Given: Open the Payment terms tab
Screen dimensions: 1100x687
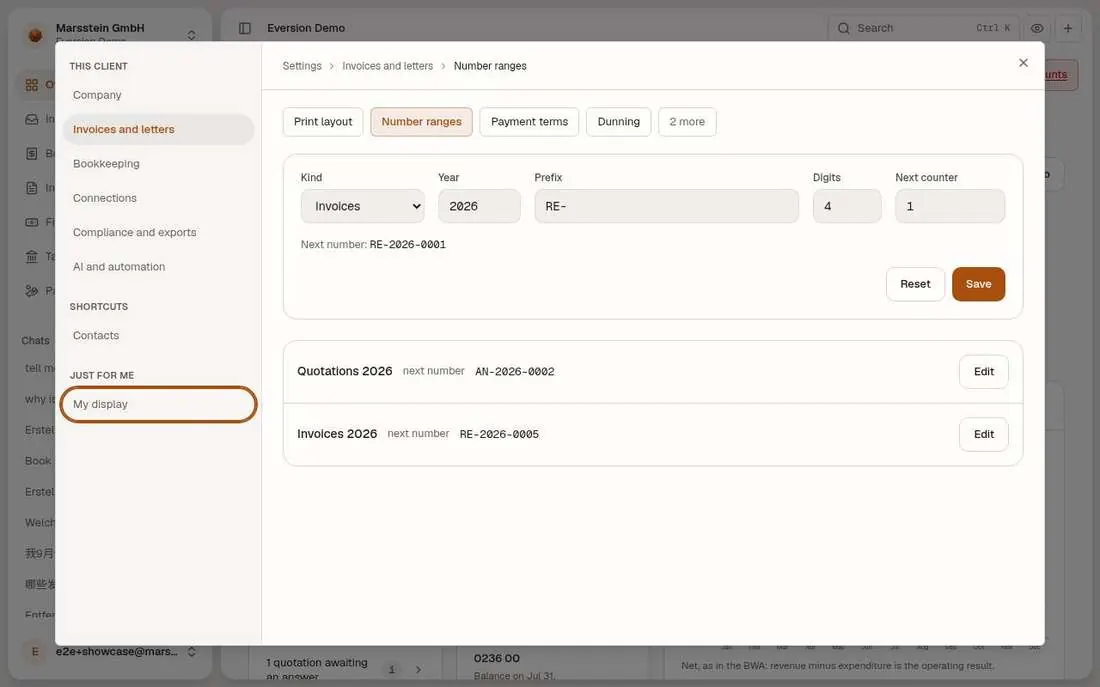Looking at the screenshot, I should coord(529,121).
